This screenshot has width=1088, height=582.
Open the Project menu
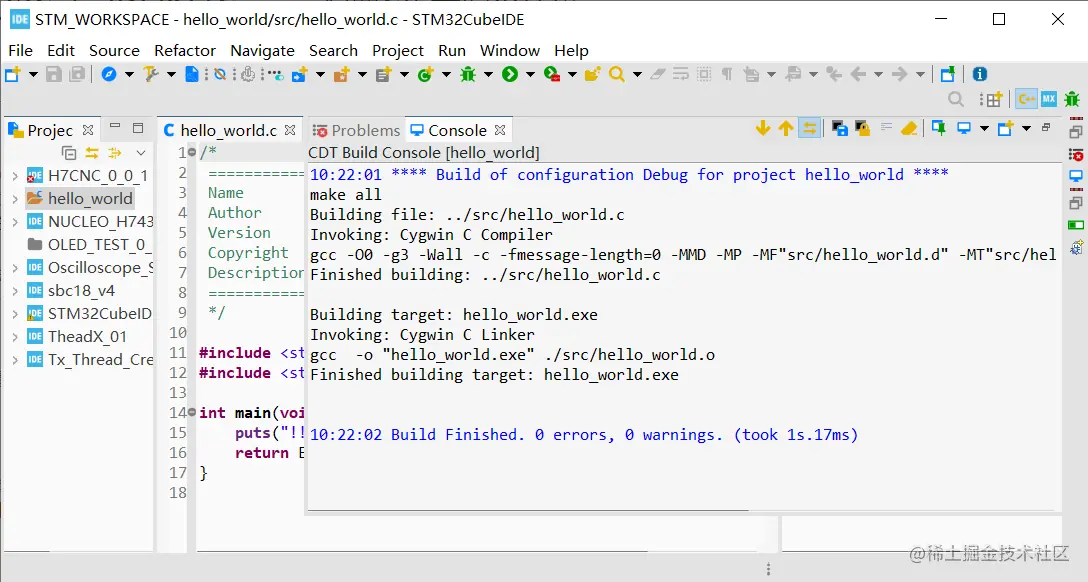point(398,51)
